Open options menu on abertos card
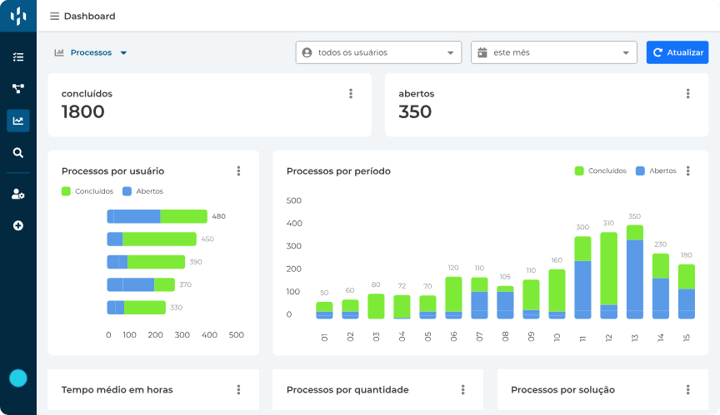Screen dimensions: 720x415 (x=688, y=94)
